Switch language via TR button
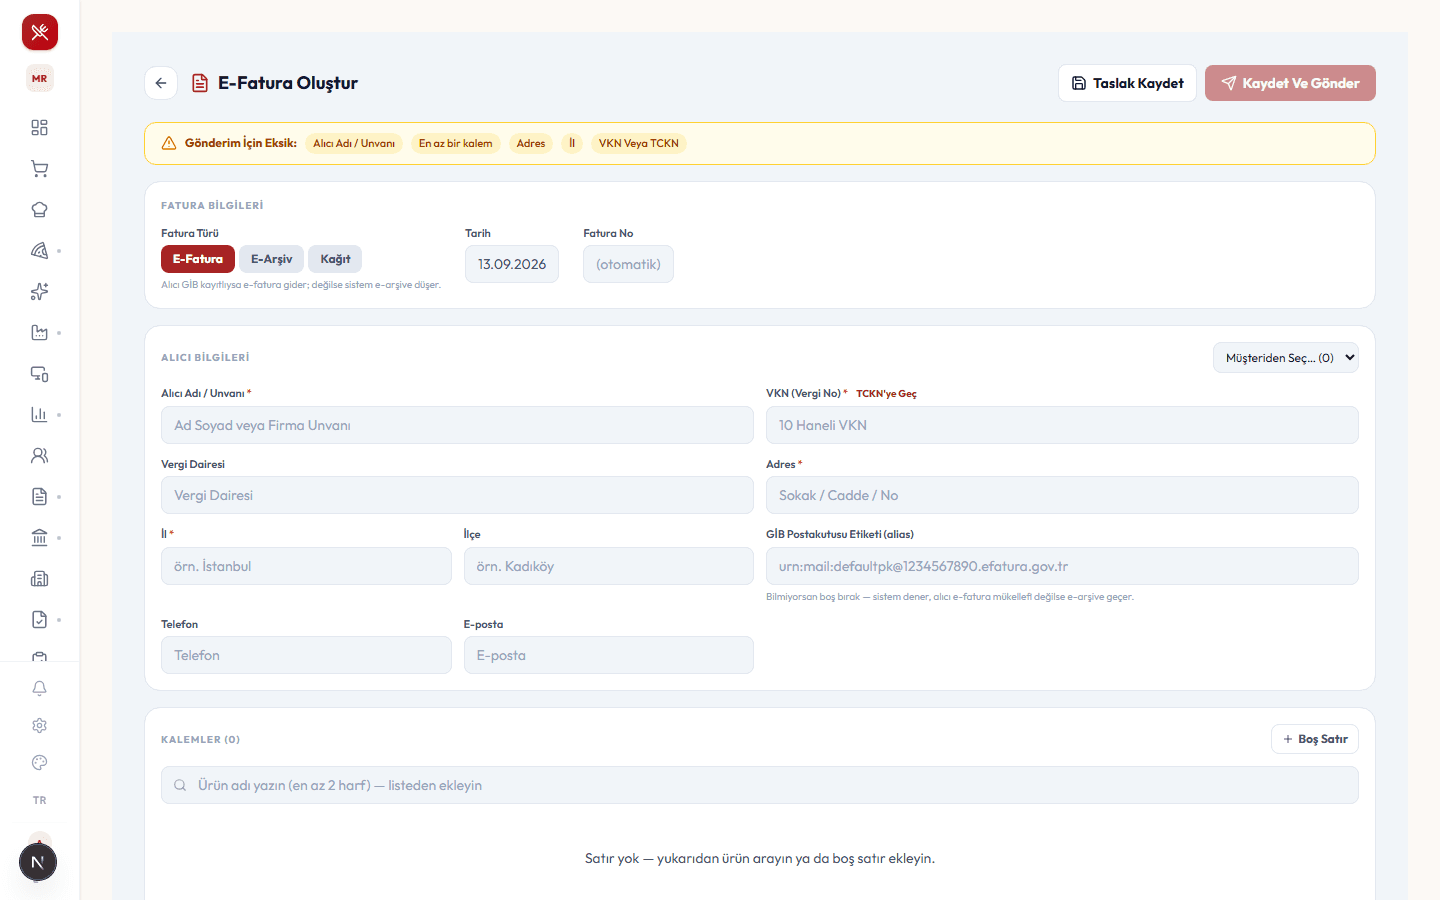Viewport: 1440px width, 900px height. coord(40,800)
